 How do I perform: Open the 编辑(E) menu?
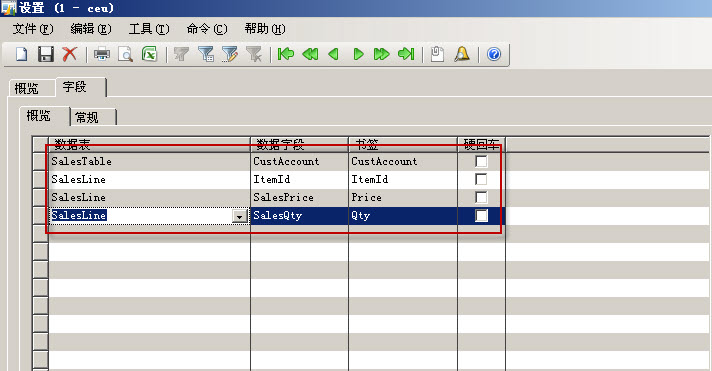tap(91, 29)
